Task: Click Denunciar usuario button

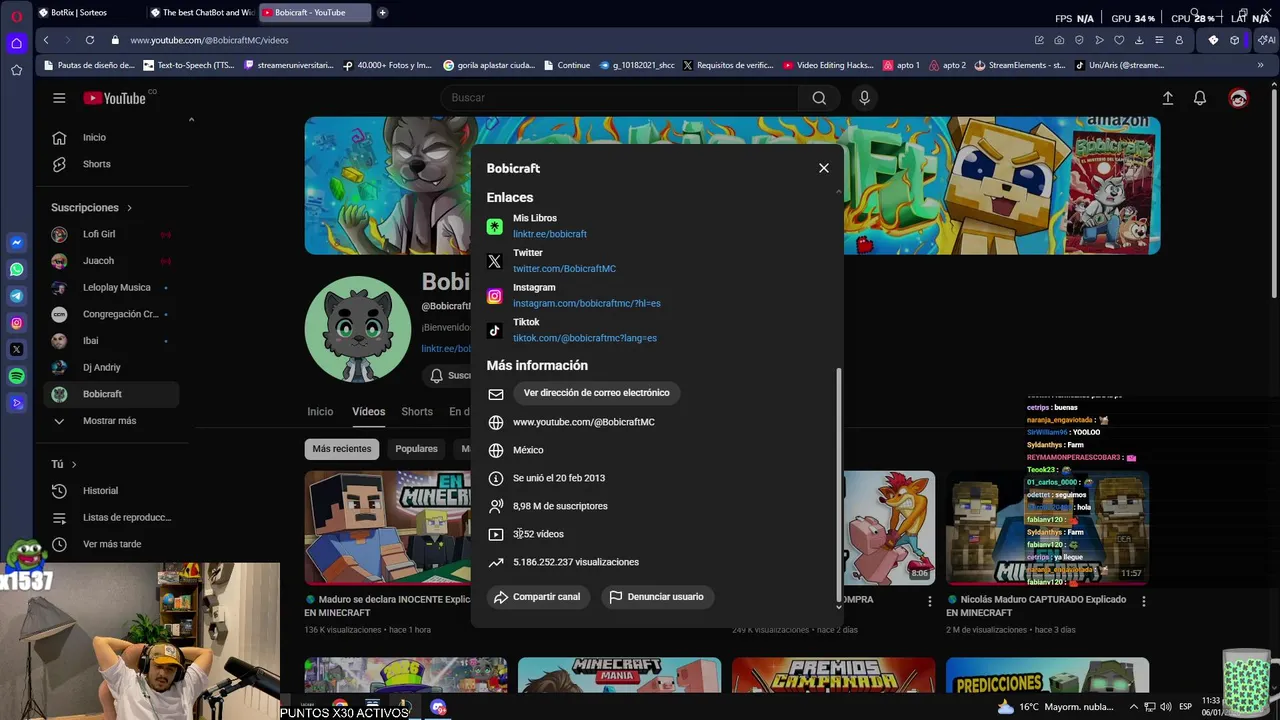Action: click(x=656, y=597)
